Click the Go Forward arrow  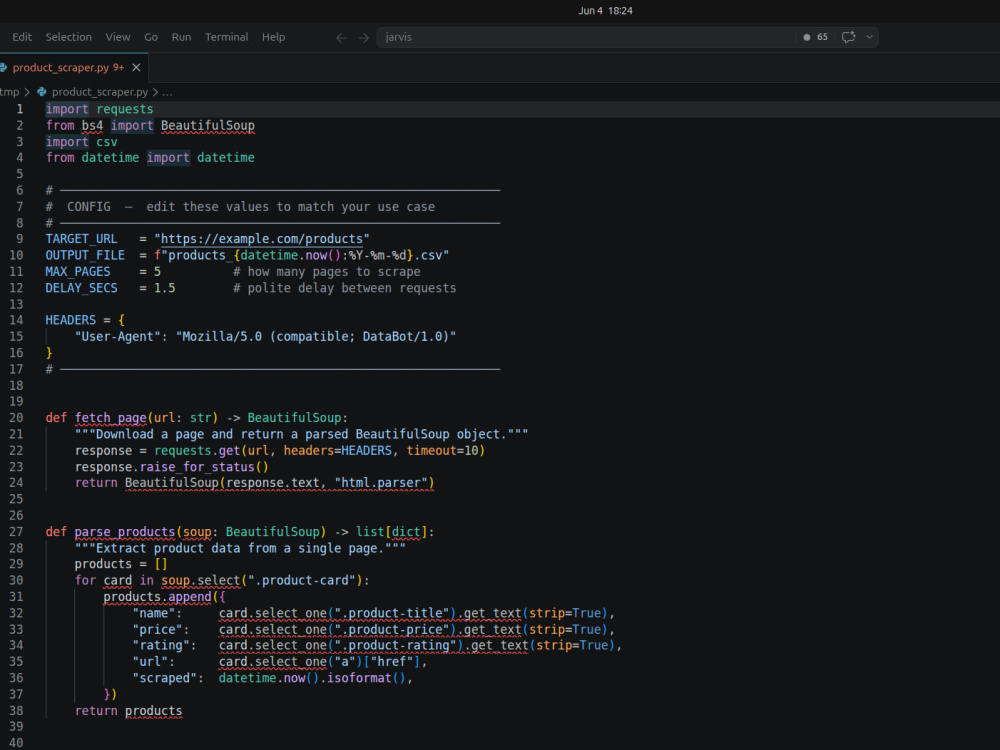[x=364, y=38]
